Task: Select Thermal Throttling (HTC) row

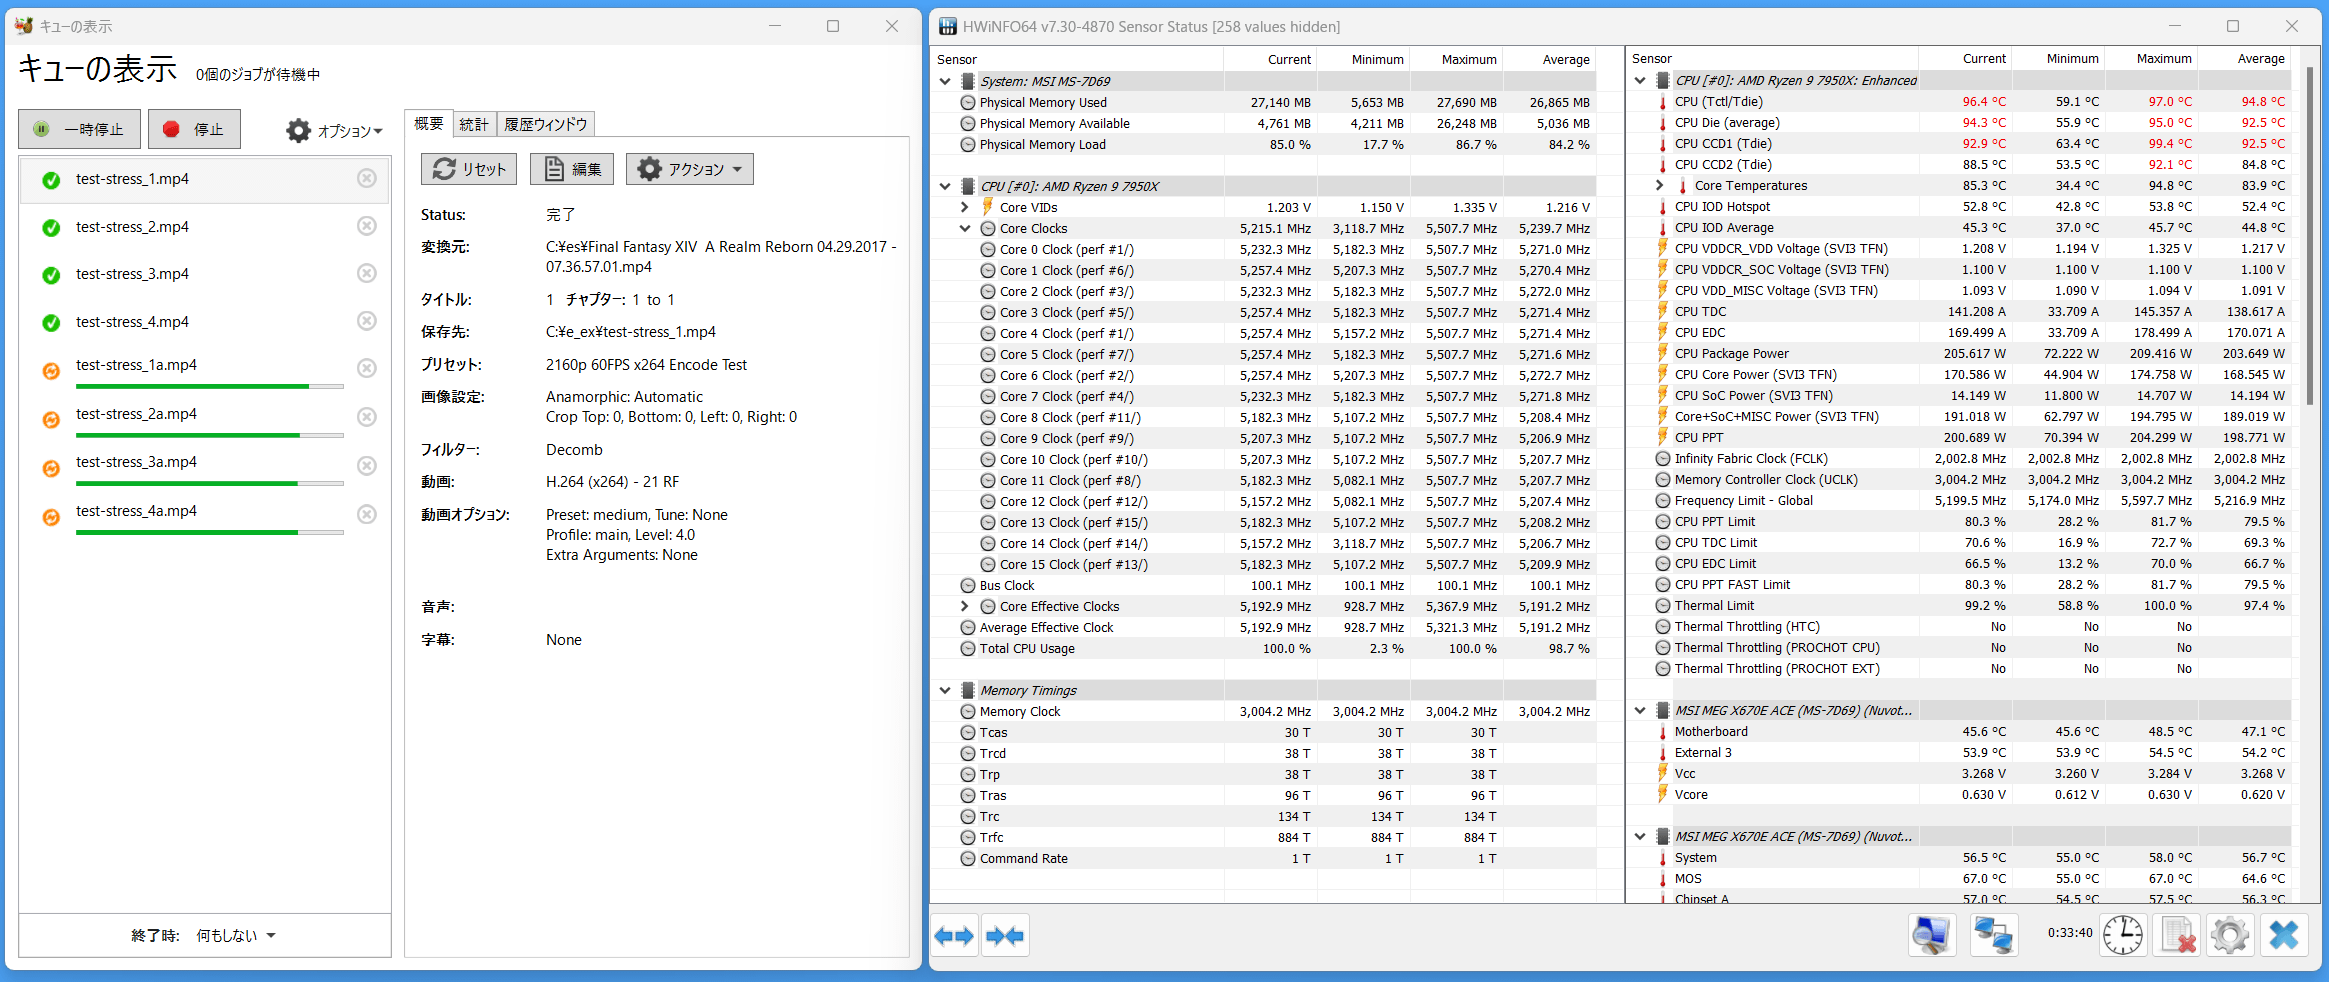Action: [x=1960, y=627]
